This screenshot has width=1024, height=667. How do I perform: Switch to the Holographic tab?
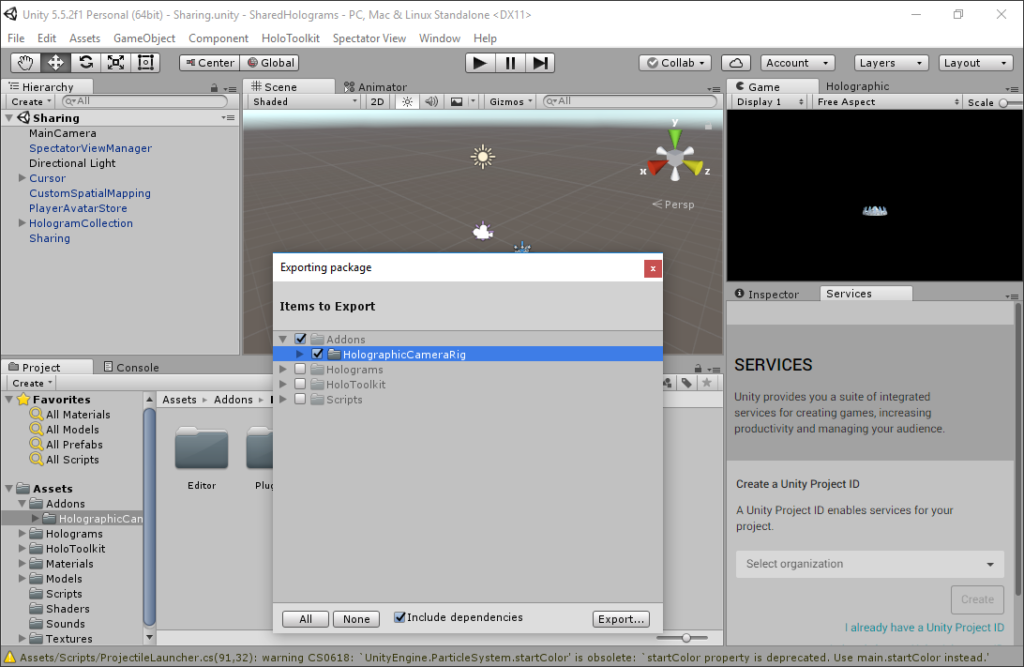[857, 86]
